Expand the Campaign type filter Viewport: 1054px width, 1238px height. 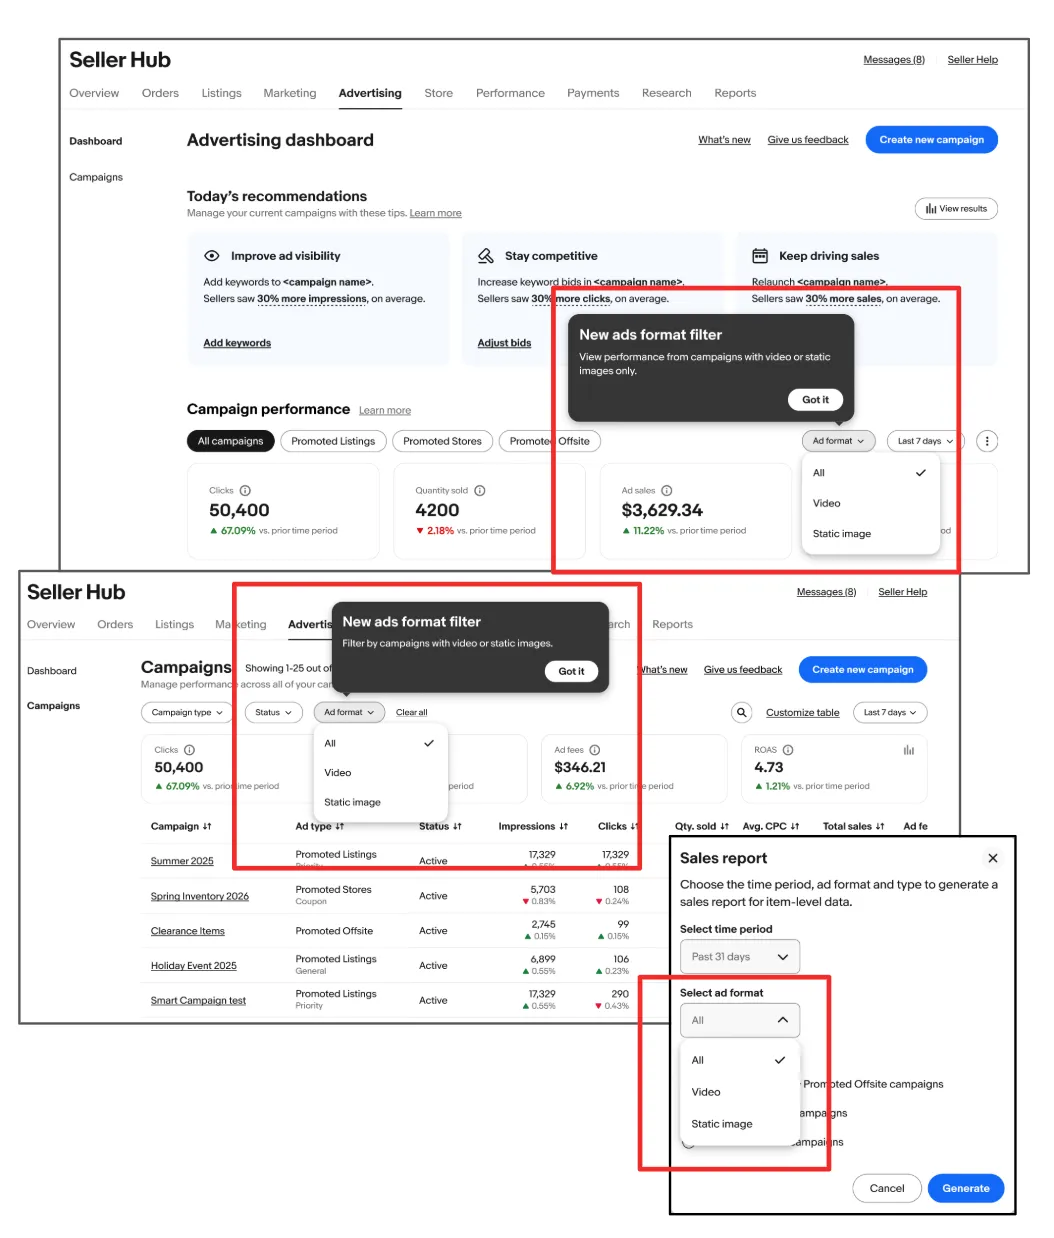[187, 713]
